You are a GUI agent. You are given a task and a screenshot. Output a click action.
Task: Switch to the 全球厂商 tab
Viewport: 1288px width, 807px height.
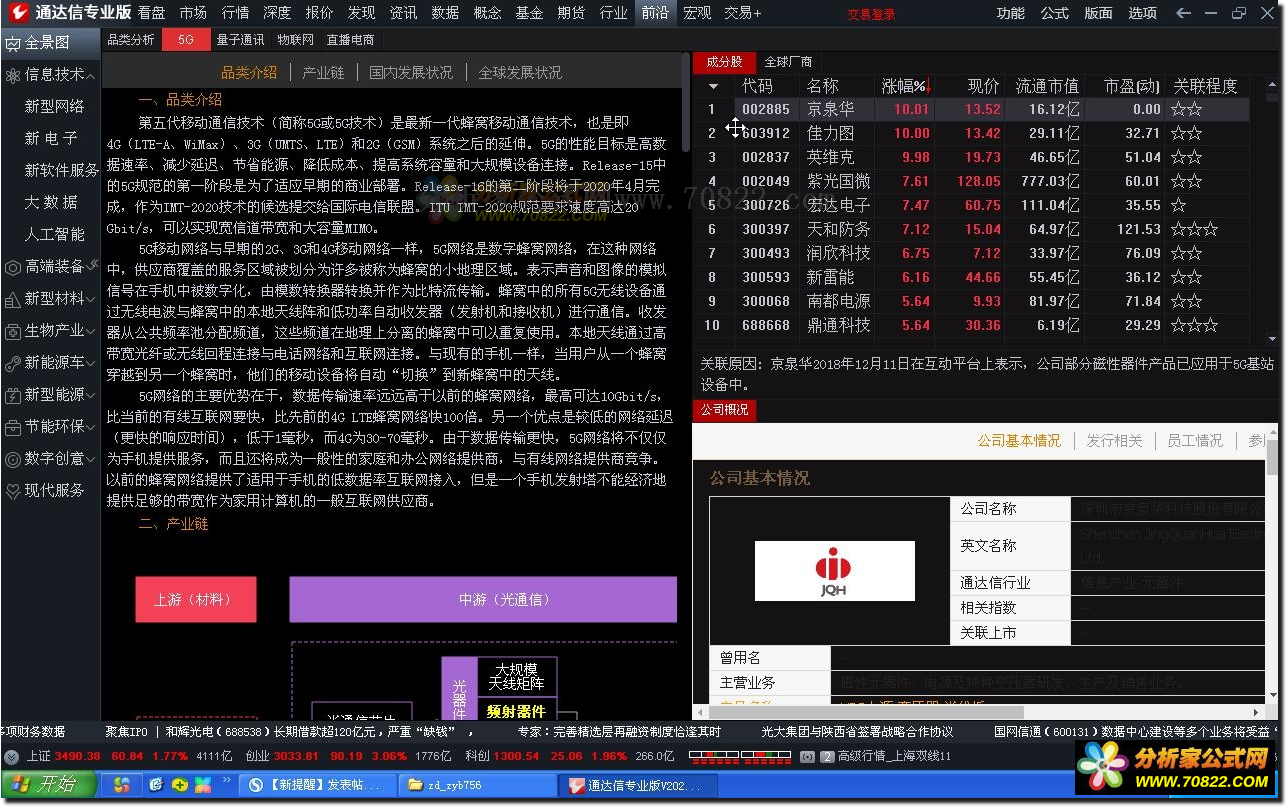point(788,61)
